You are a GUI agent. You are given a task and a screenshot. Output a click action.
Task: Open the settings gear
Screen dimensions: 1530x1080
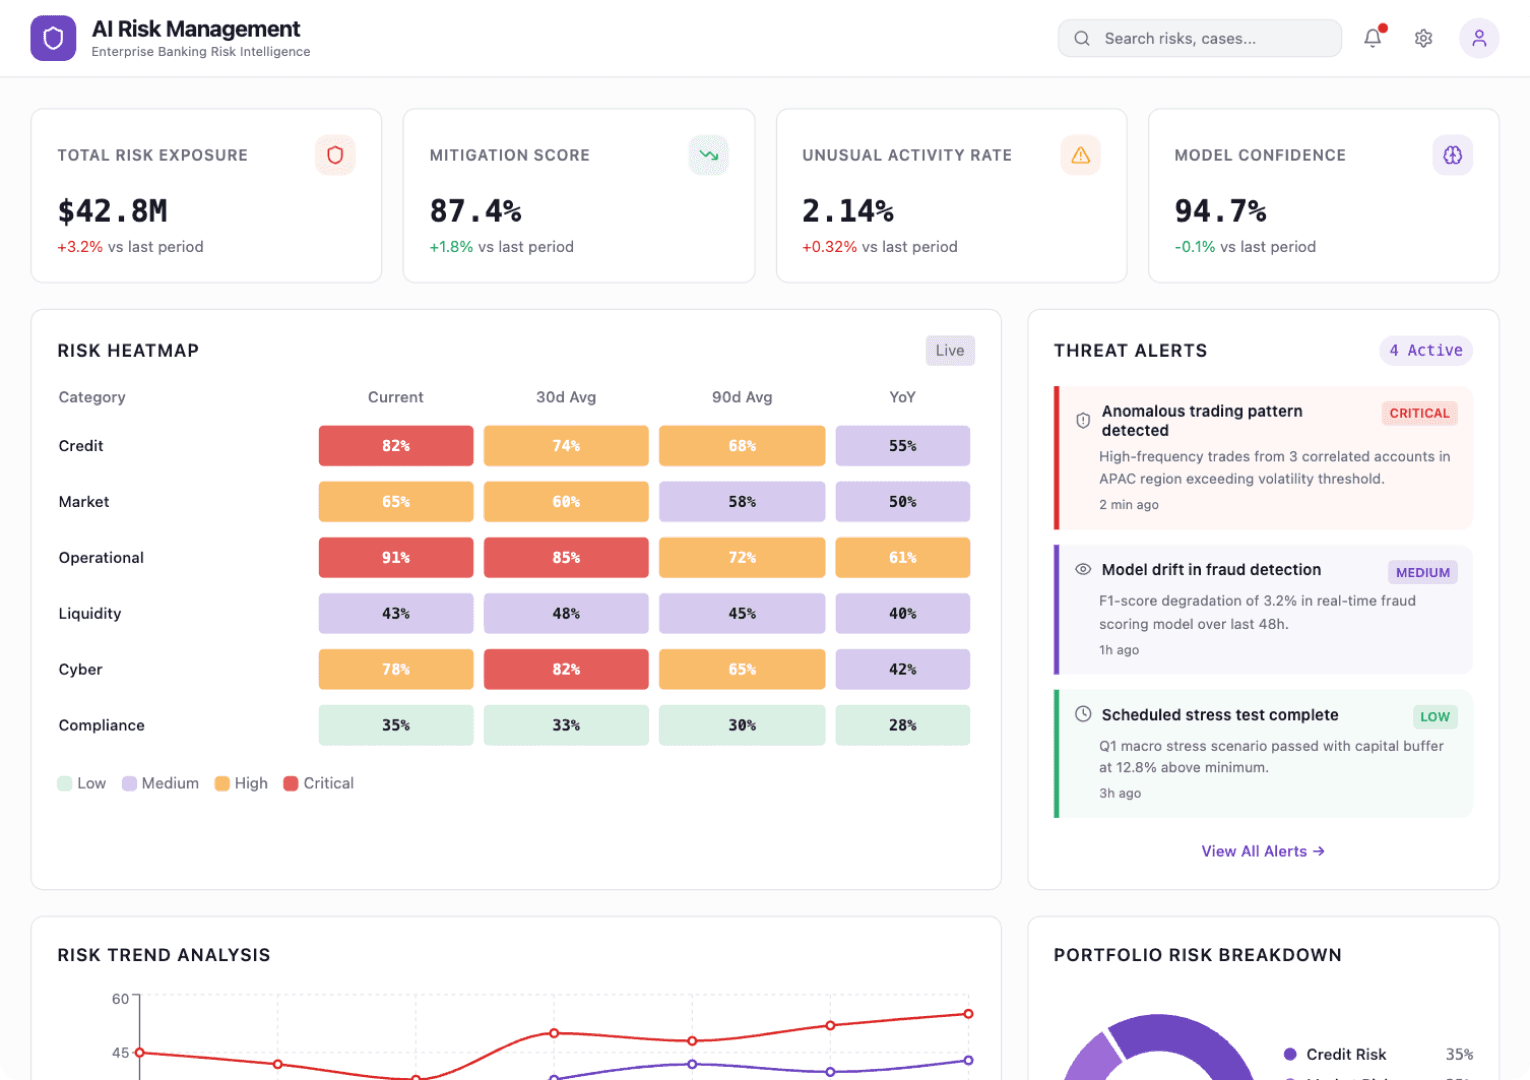tap(1423, 37)
